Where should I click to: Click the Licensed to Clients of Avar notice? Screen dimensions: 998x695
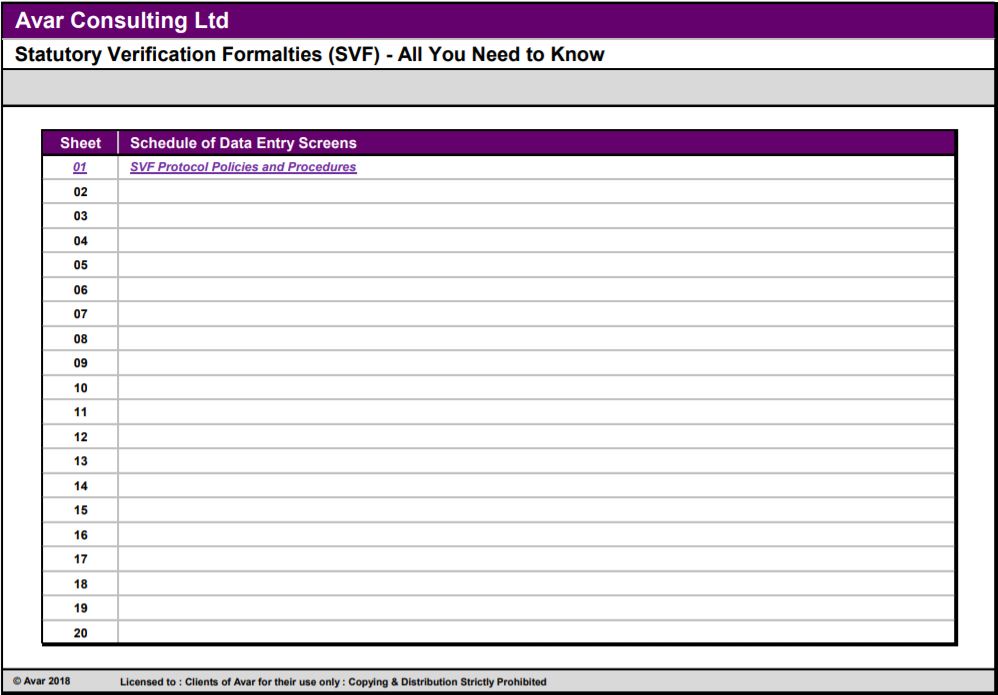pyautogui.click(x=333, y=682)
